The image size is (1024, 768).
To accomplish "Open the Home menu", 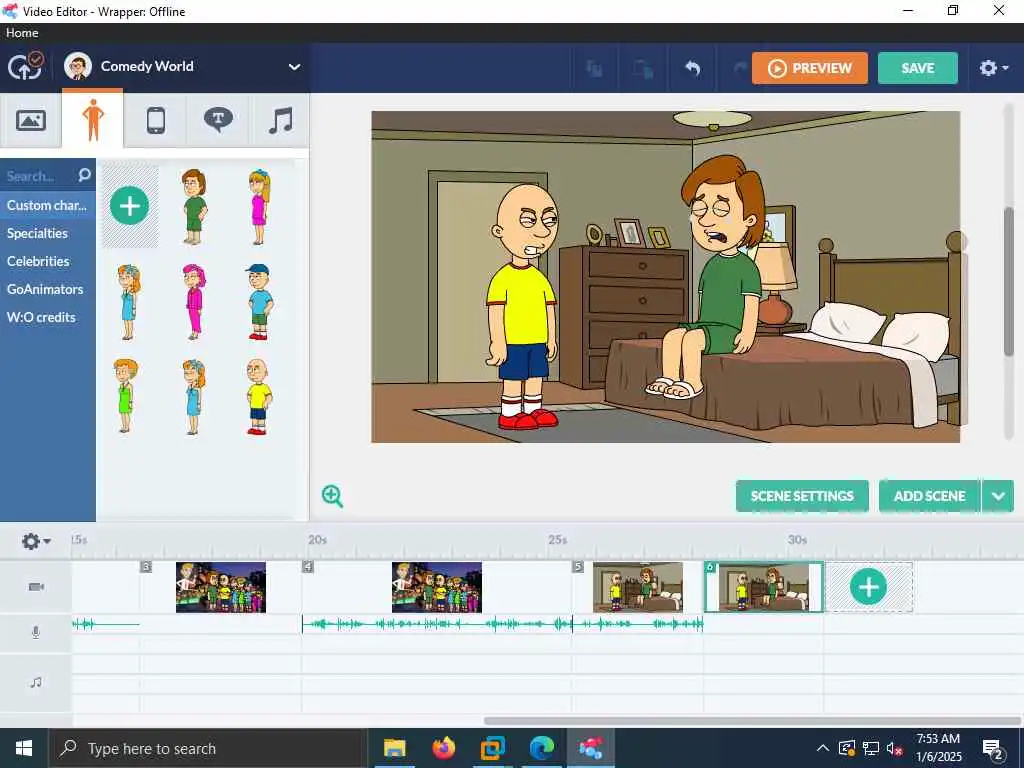I will coord(22,33).
